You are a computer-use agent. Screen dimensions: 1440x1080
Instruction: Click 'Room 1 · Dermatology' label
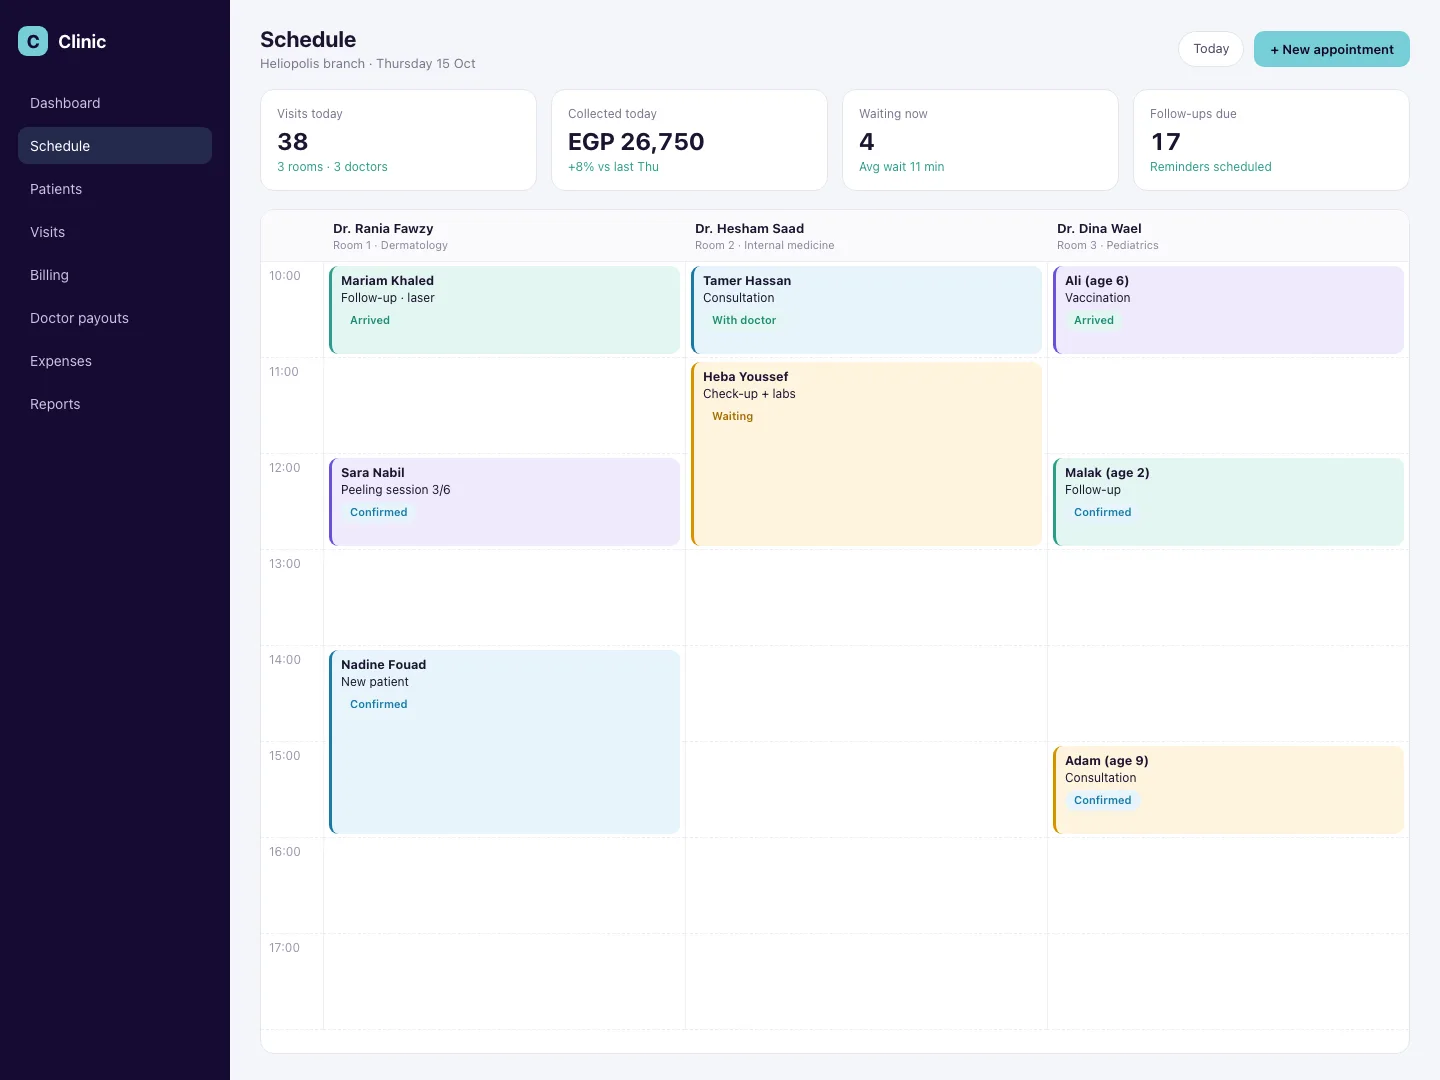390,246
